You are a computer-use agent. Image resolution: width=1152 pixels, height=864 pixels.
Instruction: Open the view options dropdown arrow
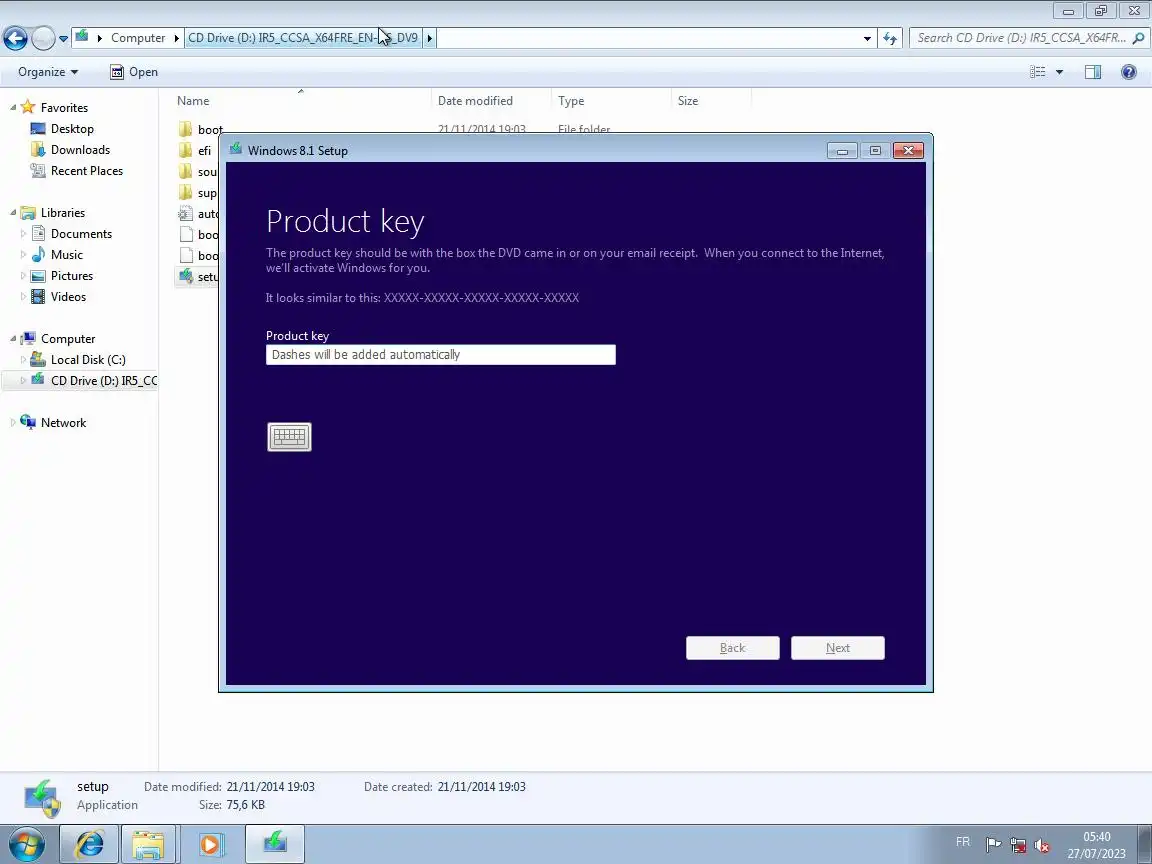pos(1059,72)
